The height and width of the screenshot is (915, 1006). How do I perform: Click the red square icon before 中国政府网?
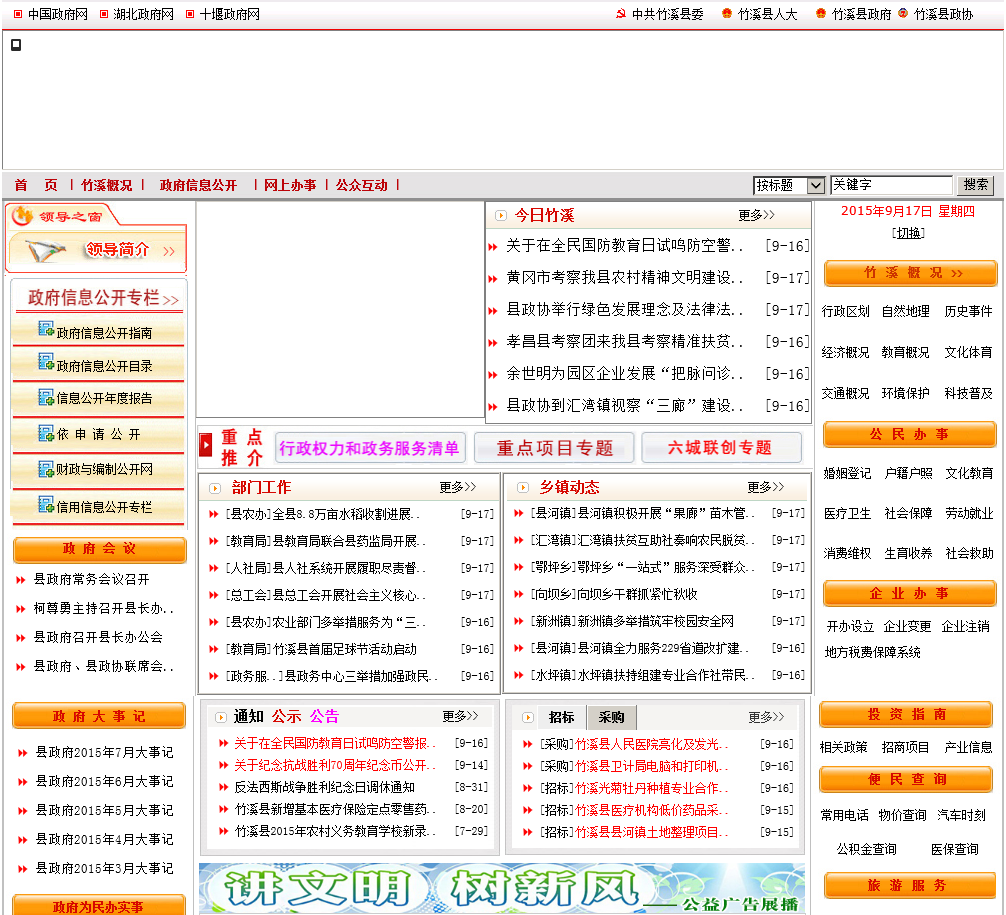[18, 14]
